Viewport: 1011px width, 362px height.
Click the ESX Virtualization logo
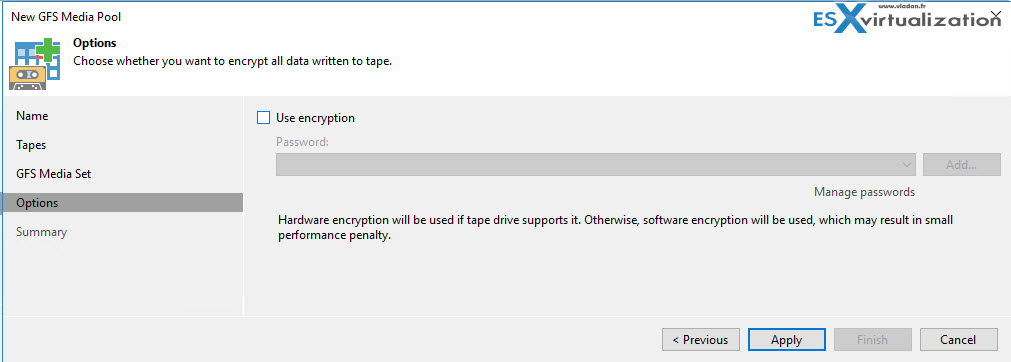pos(904,21)
